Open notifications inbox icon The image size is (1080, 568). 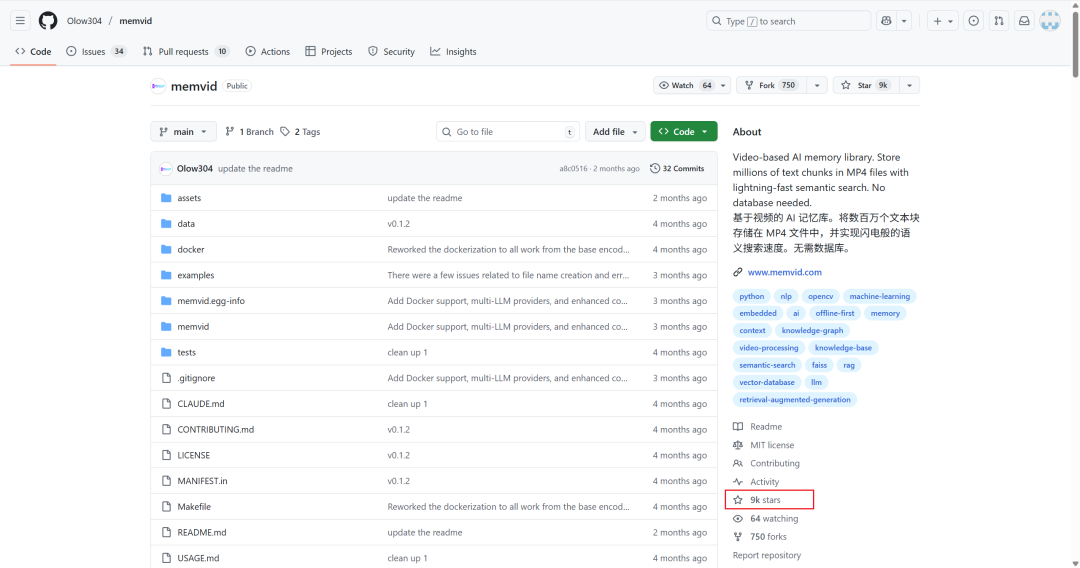point(1024,21)
